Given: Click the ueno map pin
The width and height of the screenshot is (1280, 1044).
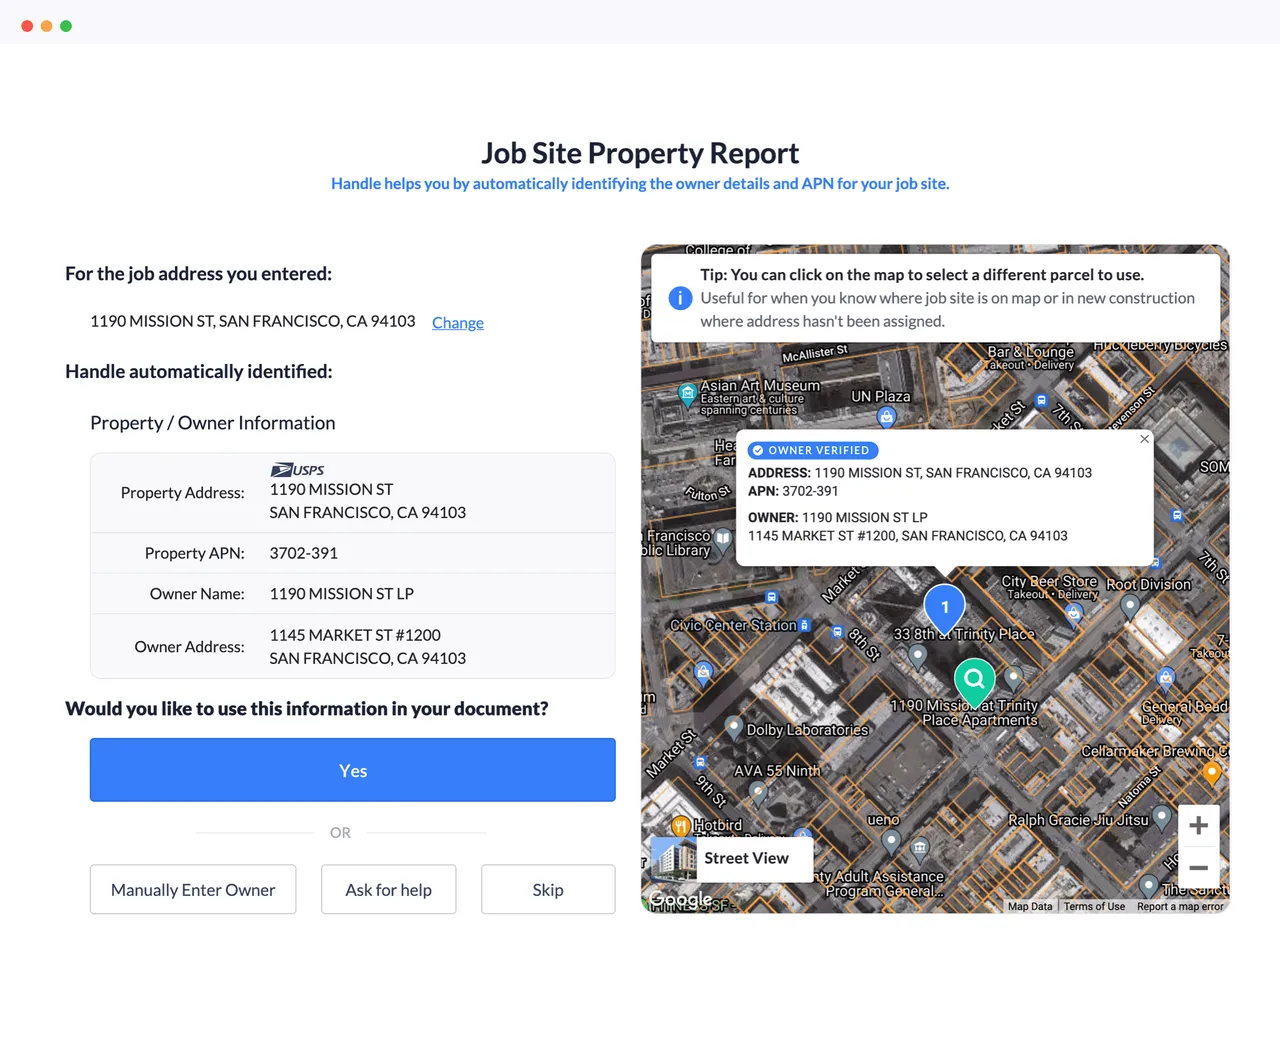Looking at the screenshot, I should click(891, 840).
